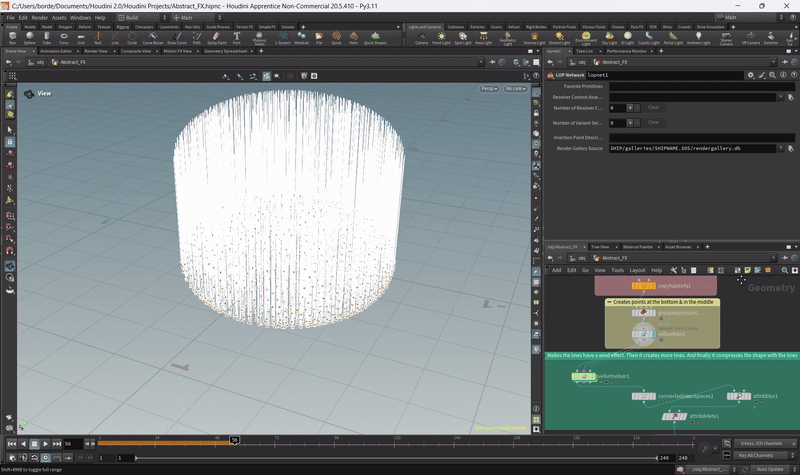Add a Point Light from shelf
Screen dimensions: 800x475
(x=441, y=38)
